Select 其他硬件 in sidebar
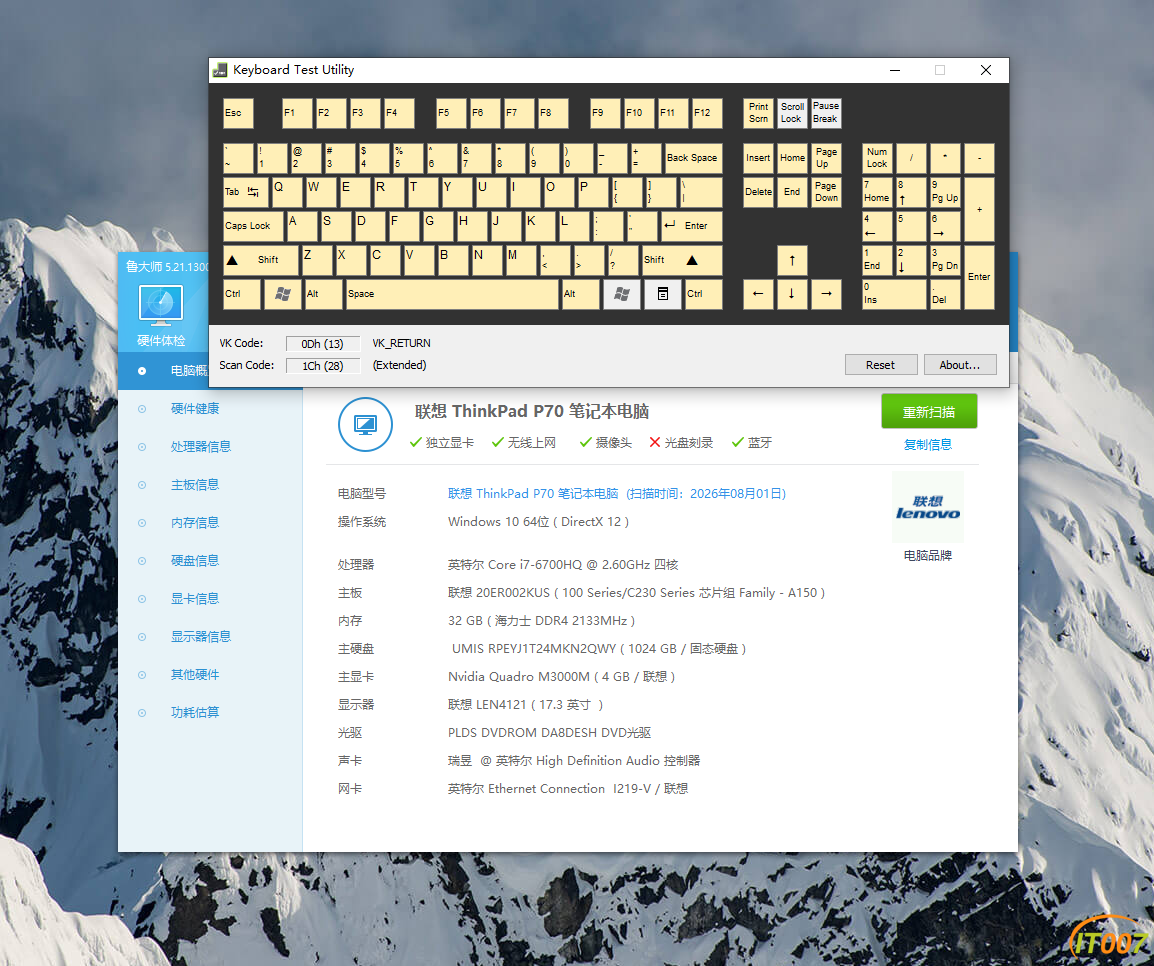The height and width of the screenshot is (966, 1154). 195,675
